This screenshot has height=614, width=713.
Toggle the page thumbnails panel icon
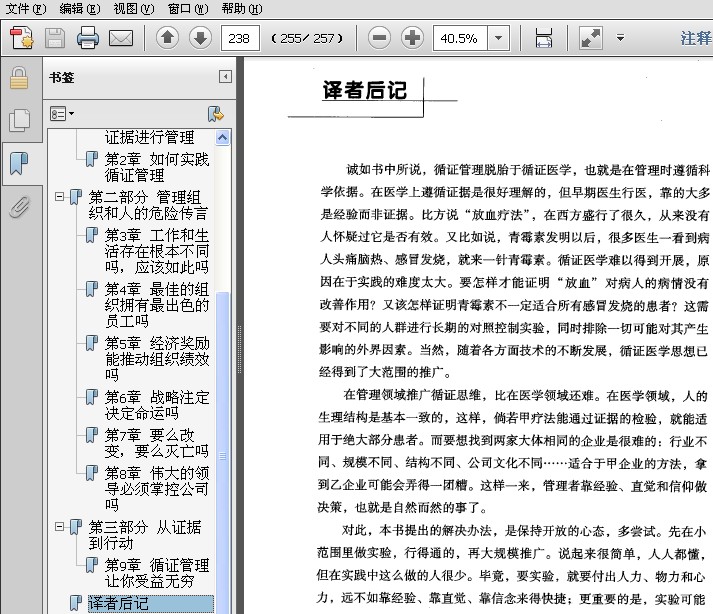19,121
